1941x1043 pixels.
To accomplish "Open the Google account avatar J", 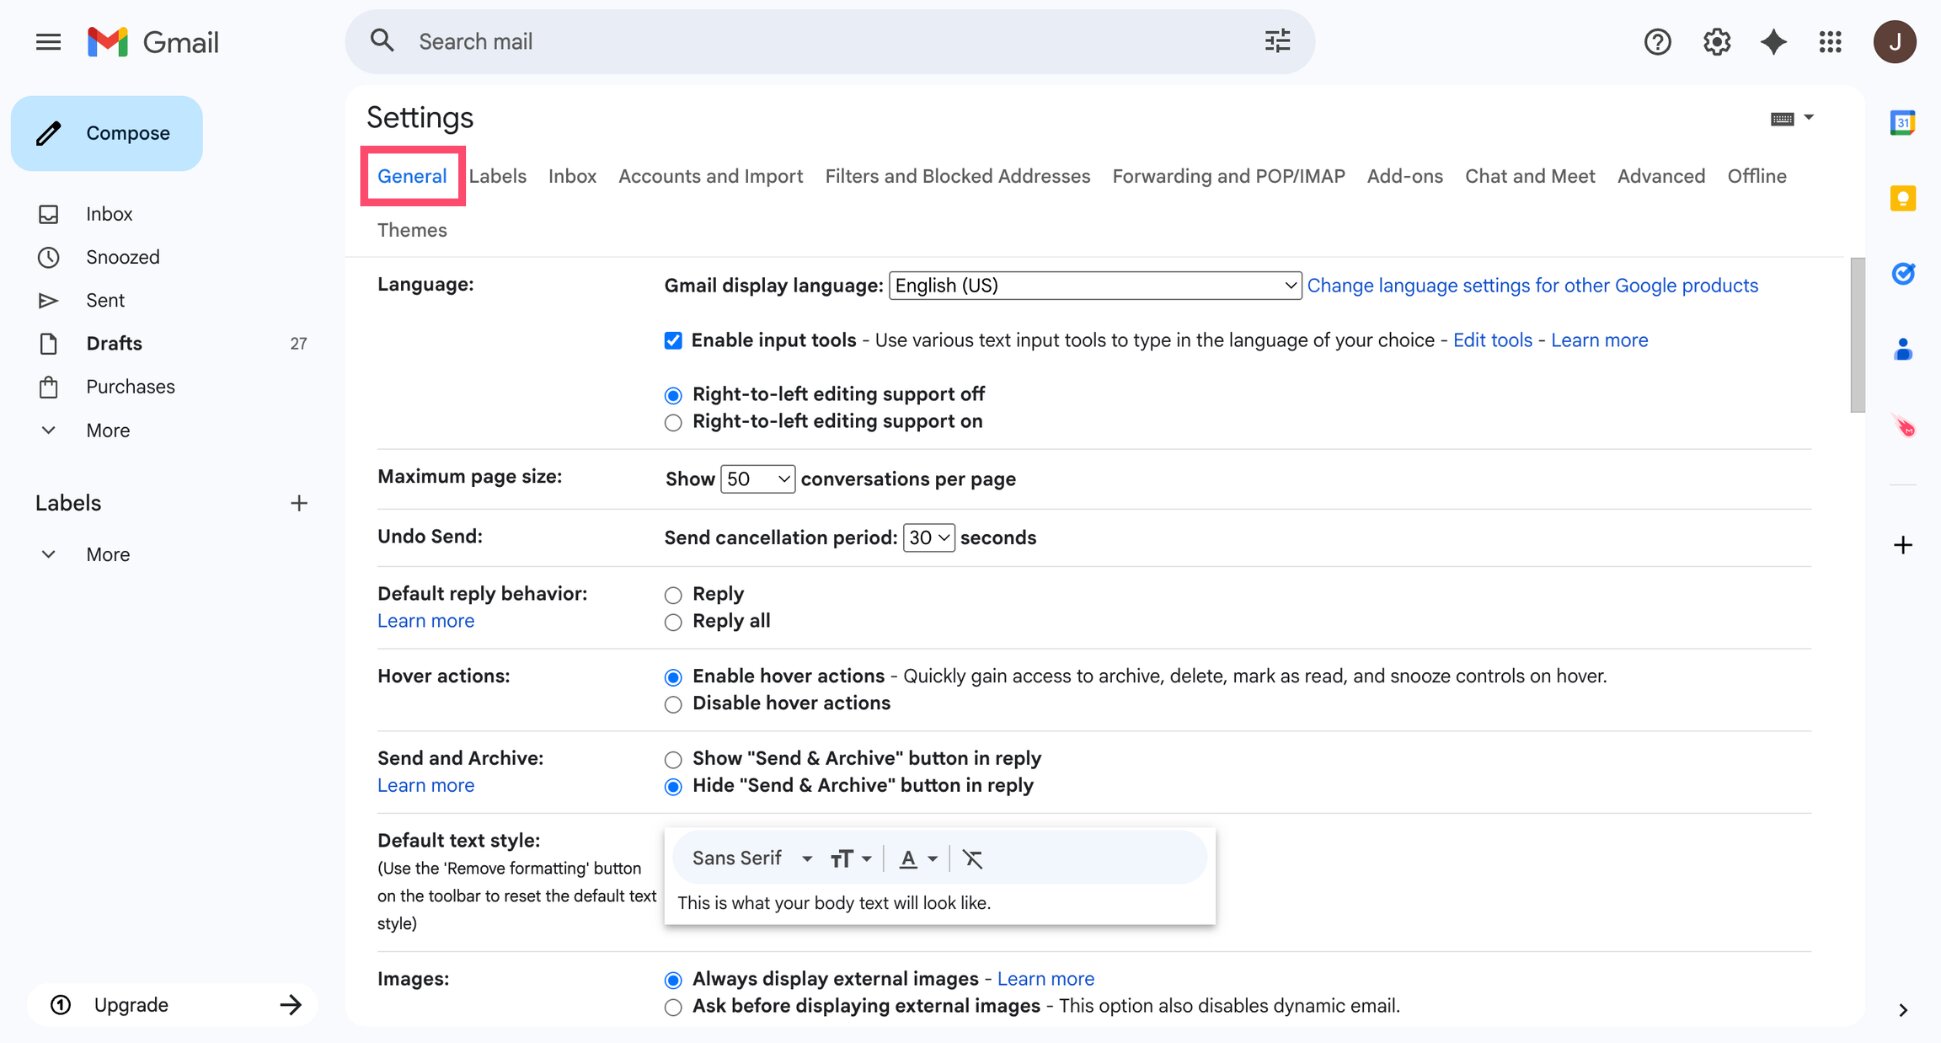I will coord(1894,42).
